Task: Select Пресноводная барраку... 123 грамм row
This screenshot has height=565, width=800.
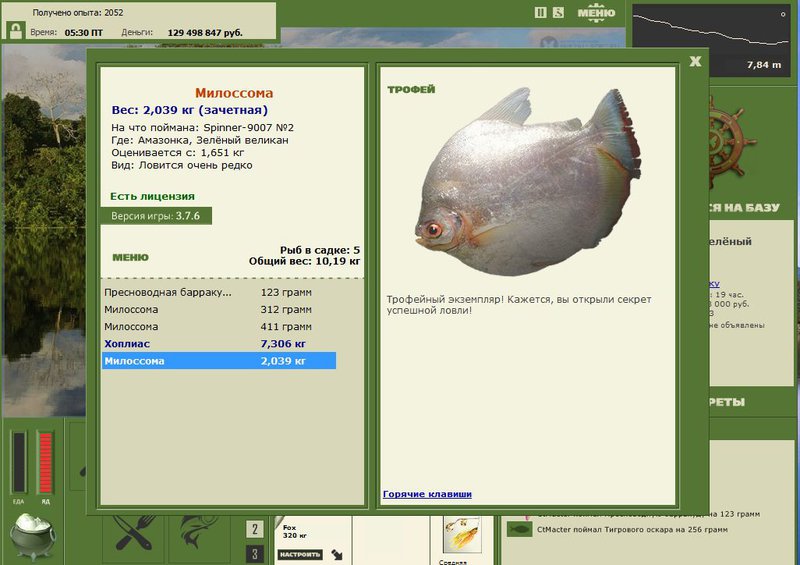Action: (x=218, y=292)
